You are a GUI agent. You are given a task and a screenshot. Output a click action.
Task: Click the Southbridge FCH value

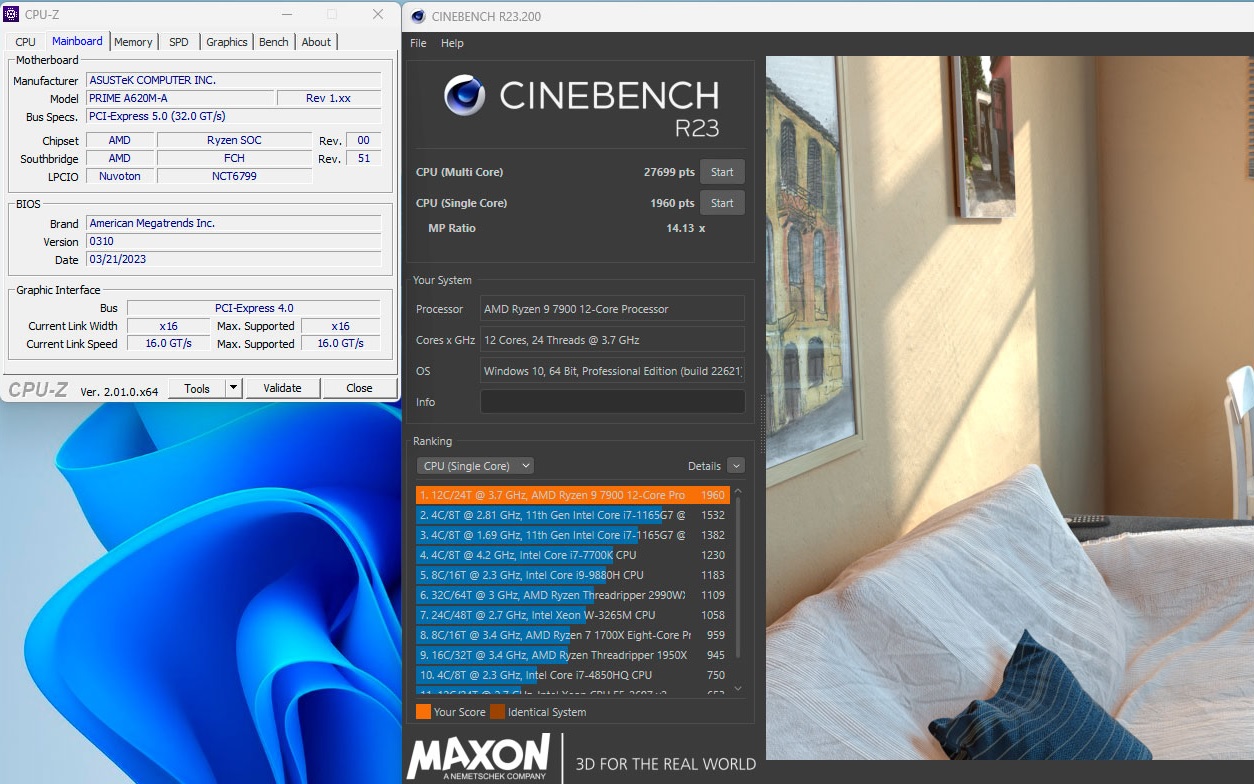[x=234, y=159]
